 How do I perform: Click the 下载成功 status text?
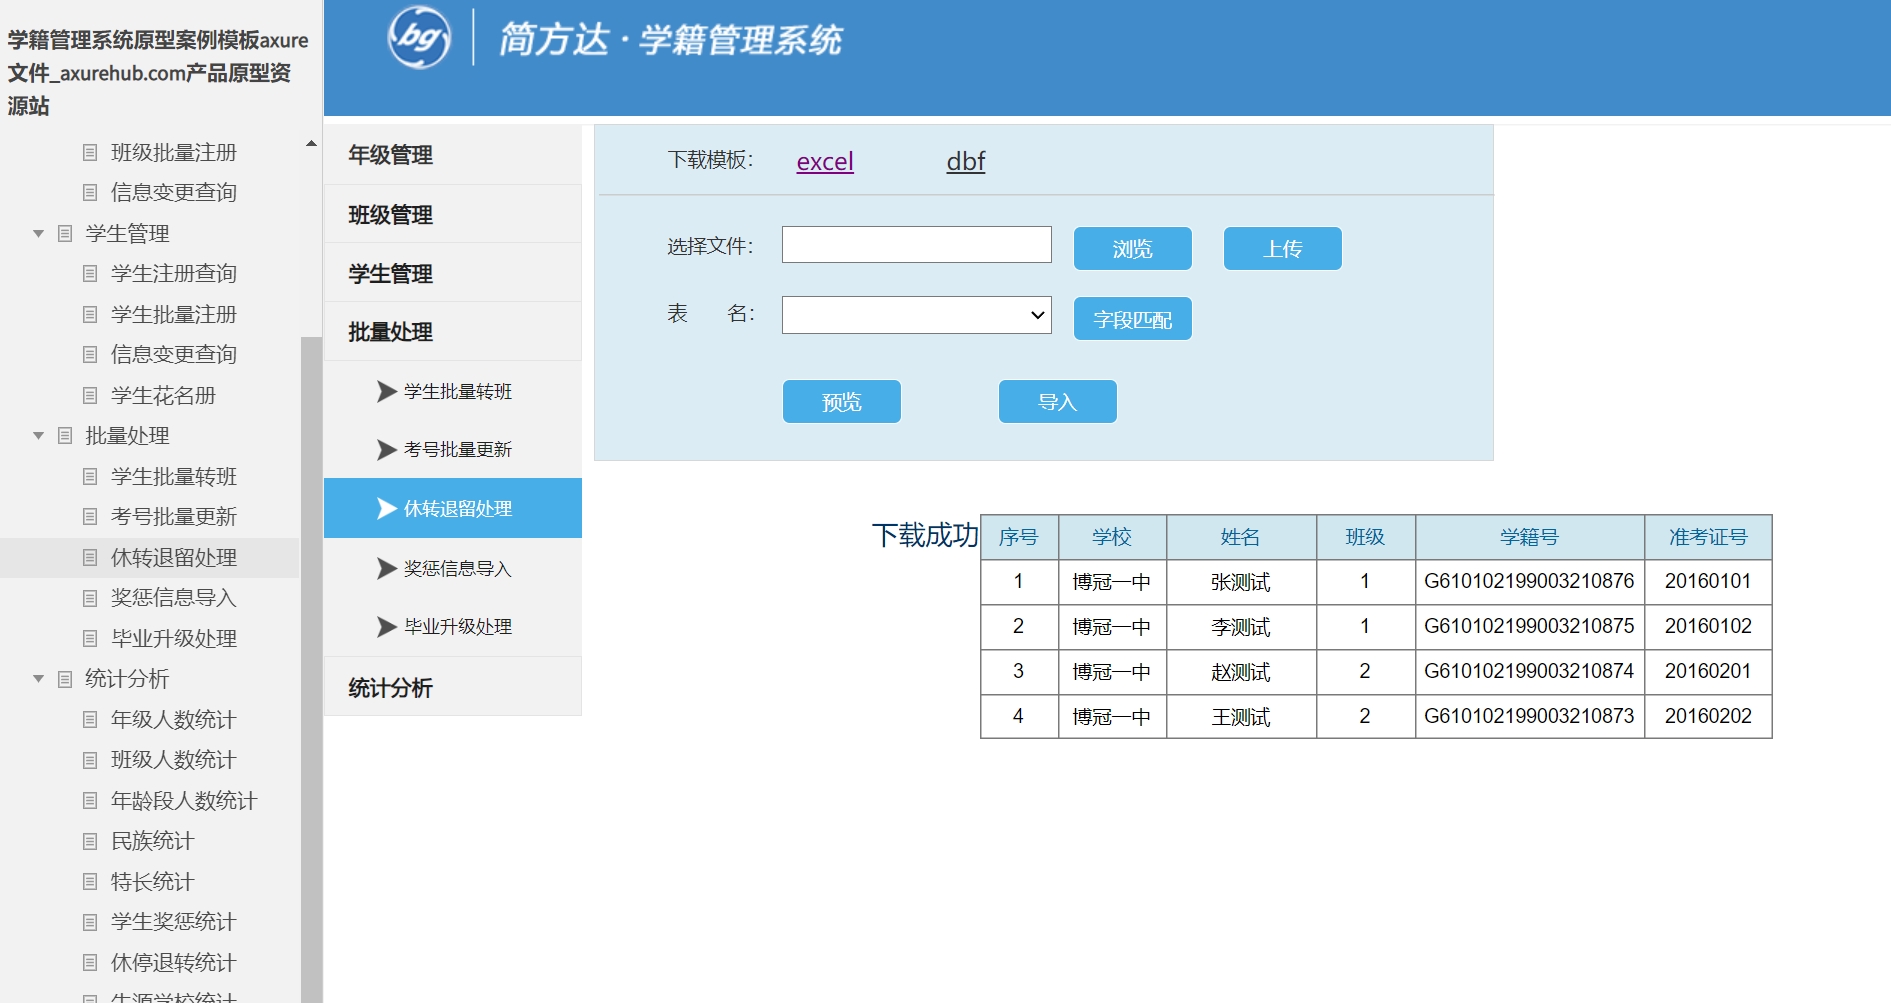925,535
